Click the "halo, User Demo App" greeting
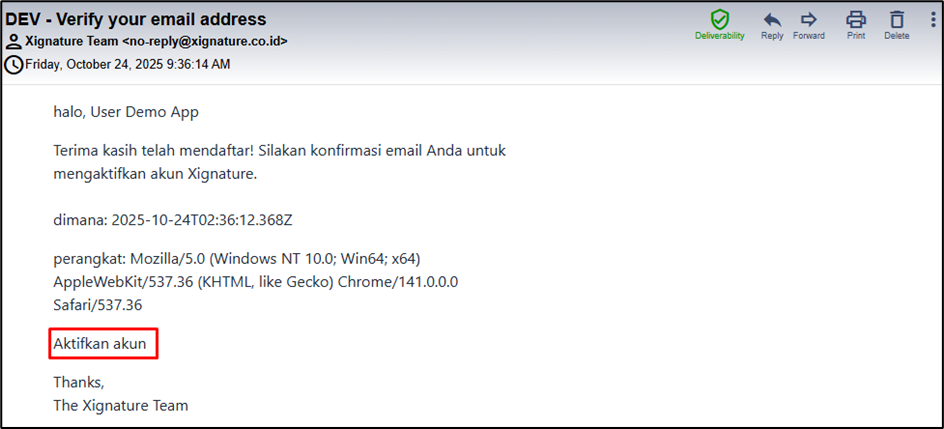Viewport: 944px width, 429px height. tap(126, 112)
